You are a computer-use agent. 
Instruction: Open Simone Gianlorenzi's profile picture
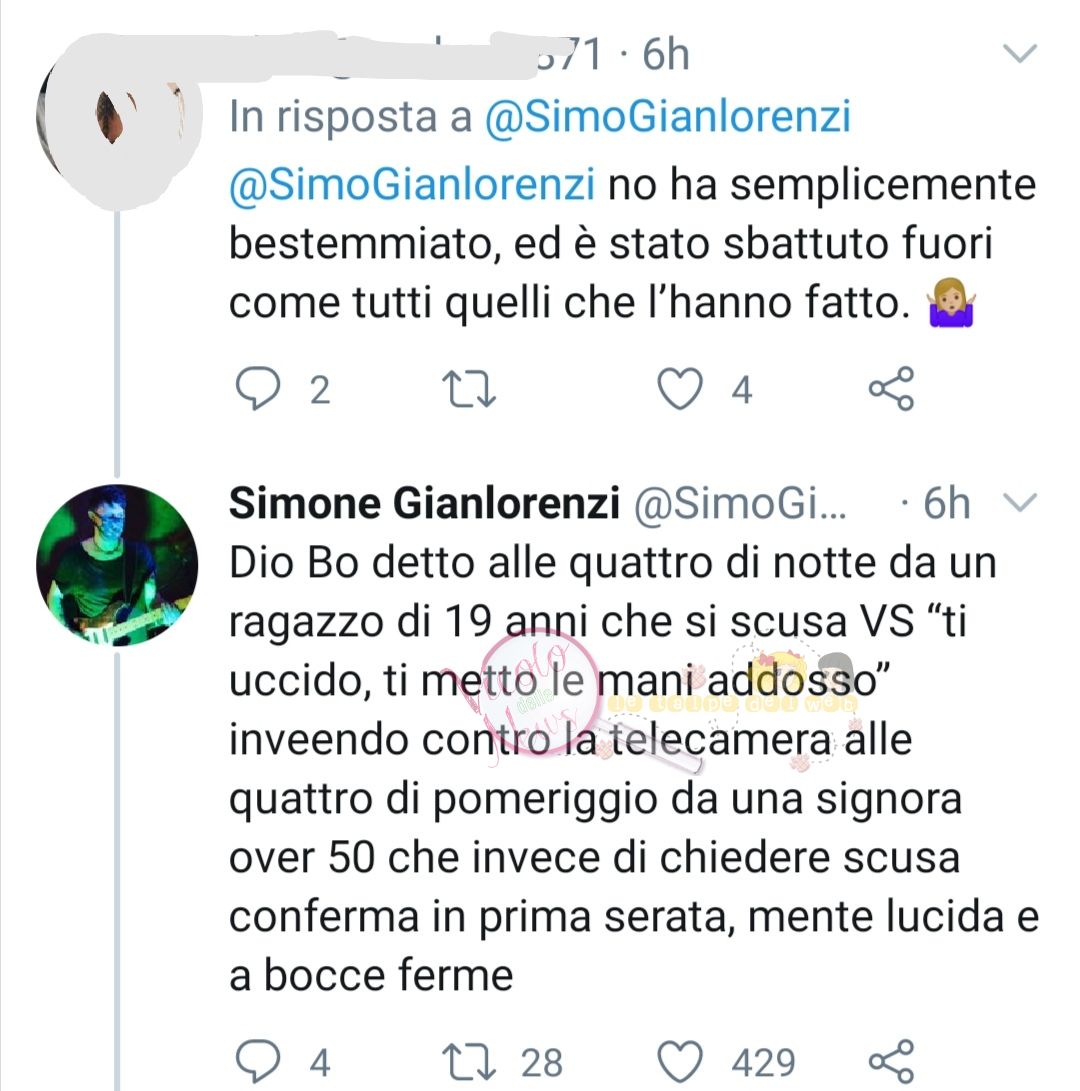click(117, 564)
